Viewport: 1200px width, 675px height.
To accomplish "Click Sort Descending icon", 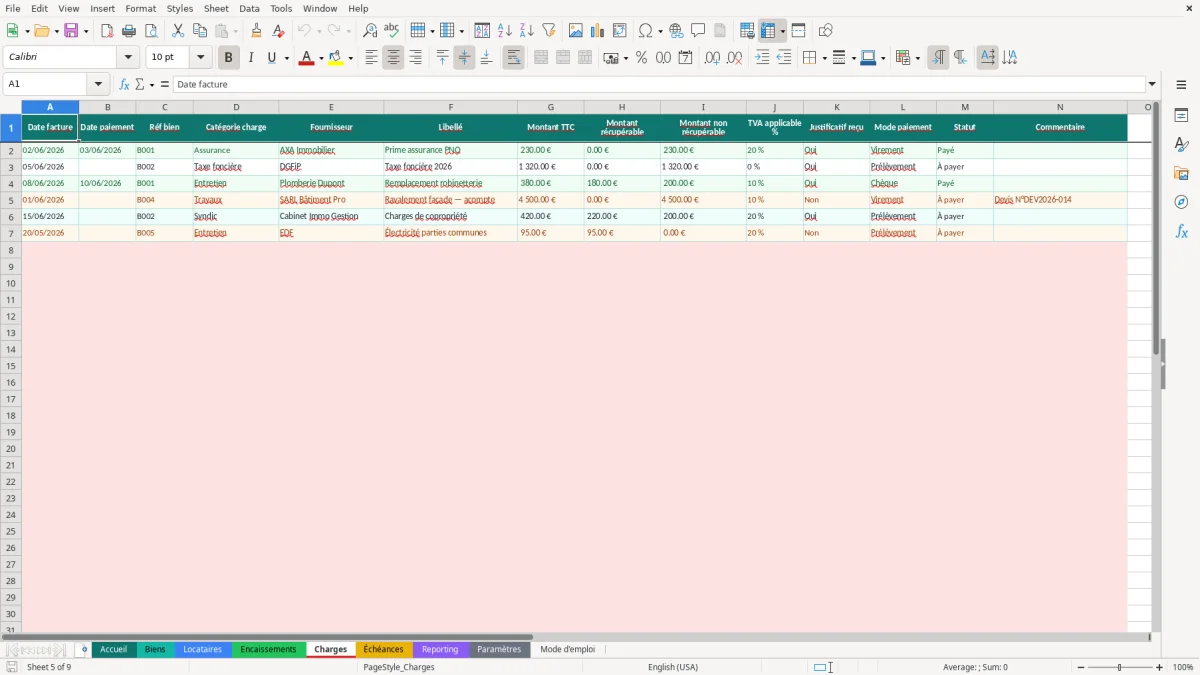I will (x=527, y=31).
